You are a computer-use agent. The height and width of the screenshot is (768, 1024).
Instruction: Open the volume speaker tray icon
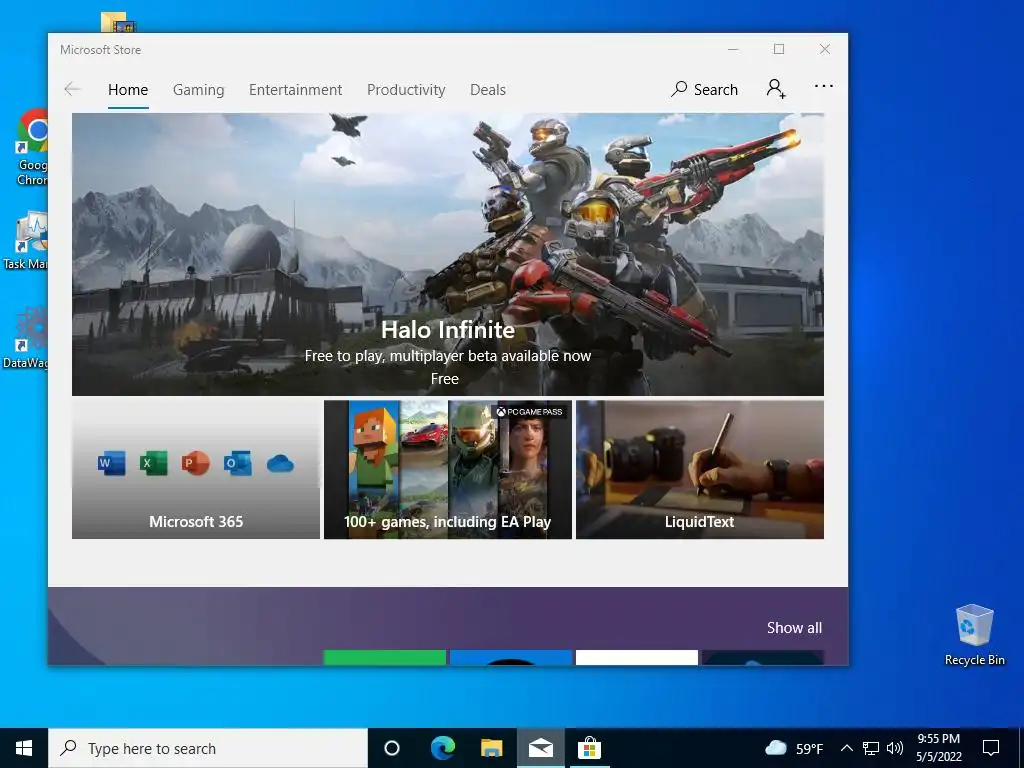[895, 748]
